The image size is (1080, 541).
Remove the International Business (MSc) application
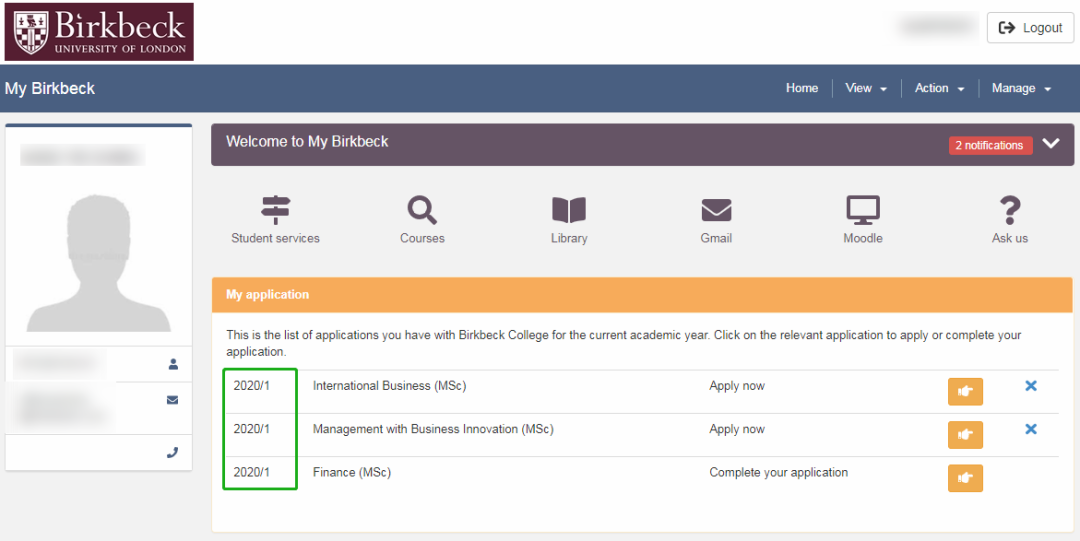[x=1031, y=386]
